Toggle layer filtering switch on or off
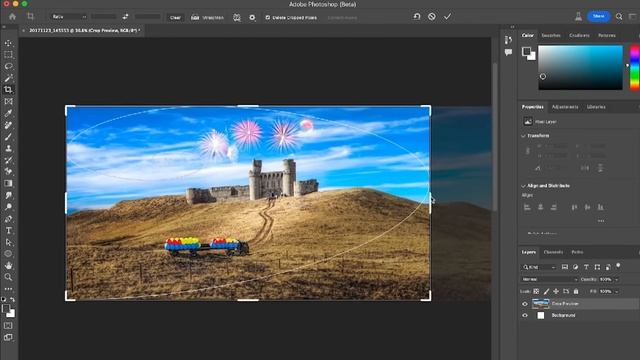Screen dimensions: 640x360 [x=618, y=266]
